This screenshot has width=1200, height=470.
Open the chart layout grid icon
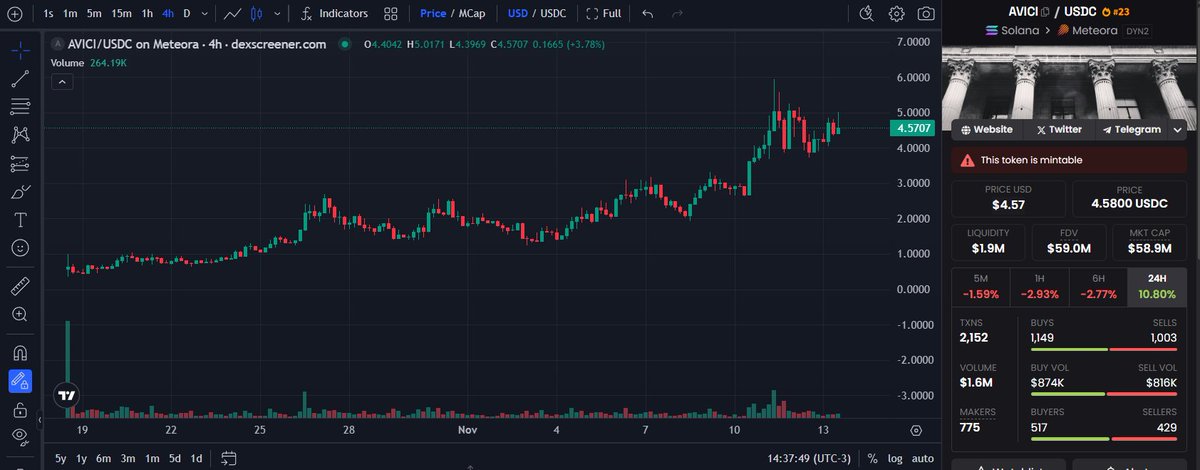click(389, 14)
